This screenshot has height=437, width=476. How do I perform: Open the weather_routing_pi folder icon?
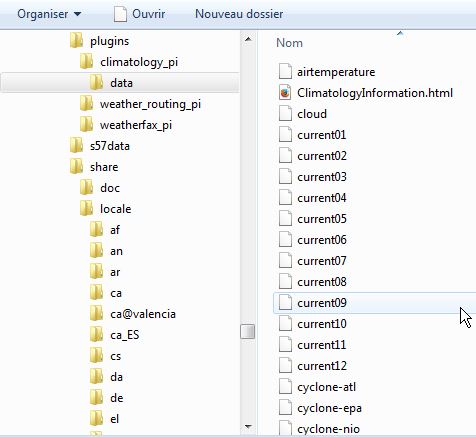(87, 104)
